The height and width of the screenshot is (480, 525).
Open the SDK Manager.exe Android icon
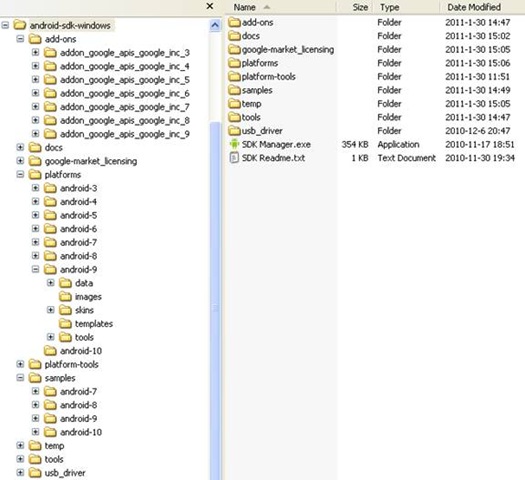tap(234, 144)
